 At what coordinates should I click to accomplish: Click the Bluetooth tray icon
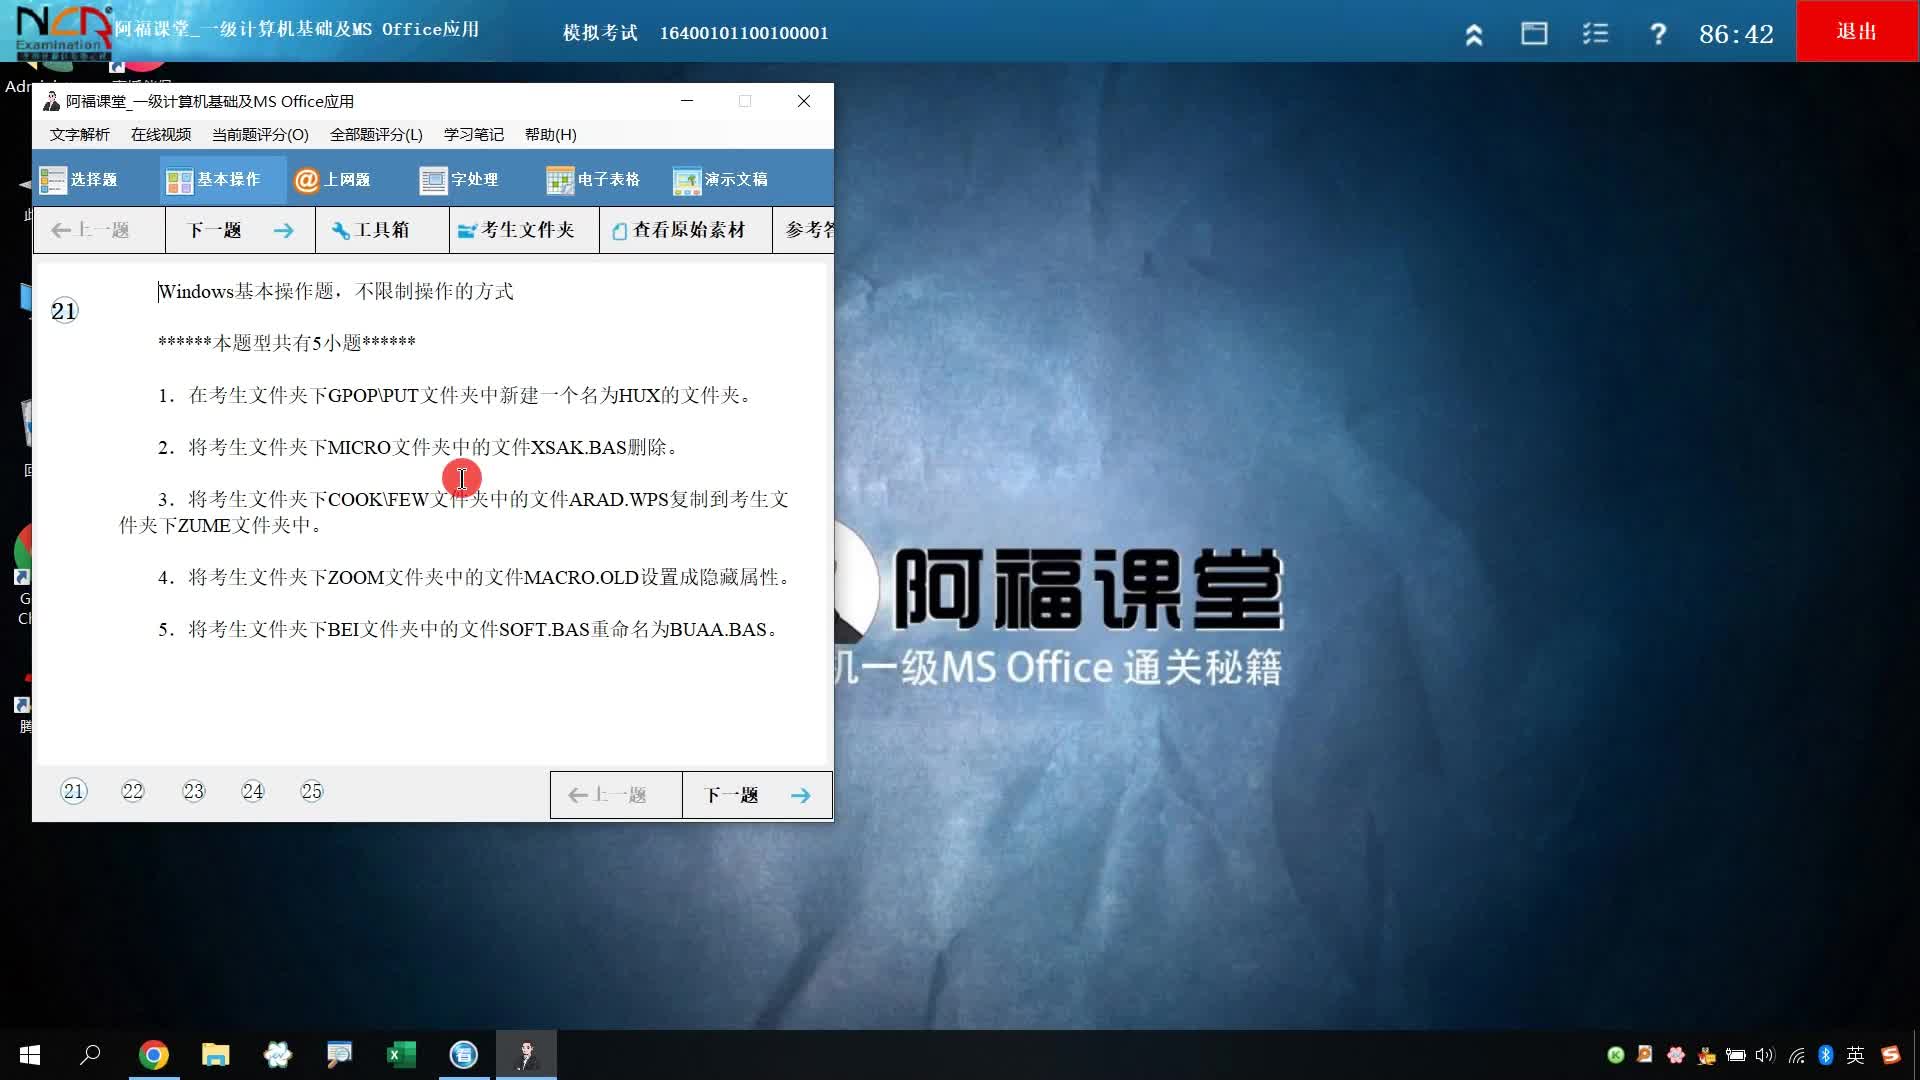click(x=1825, y=1055)
